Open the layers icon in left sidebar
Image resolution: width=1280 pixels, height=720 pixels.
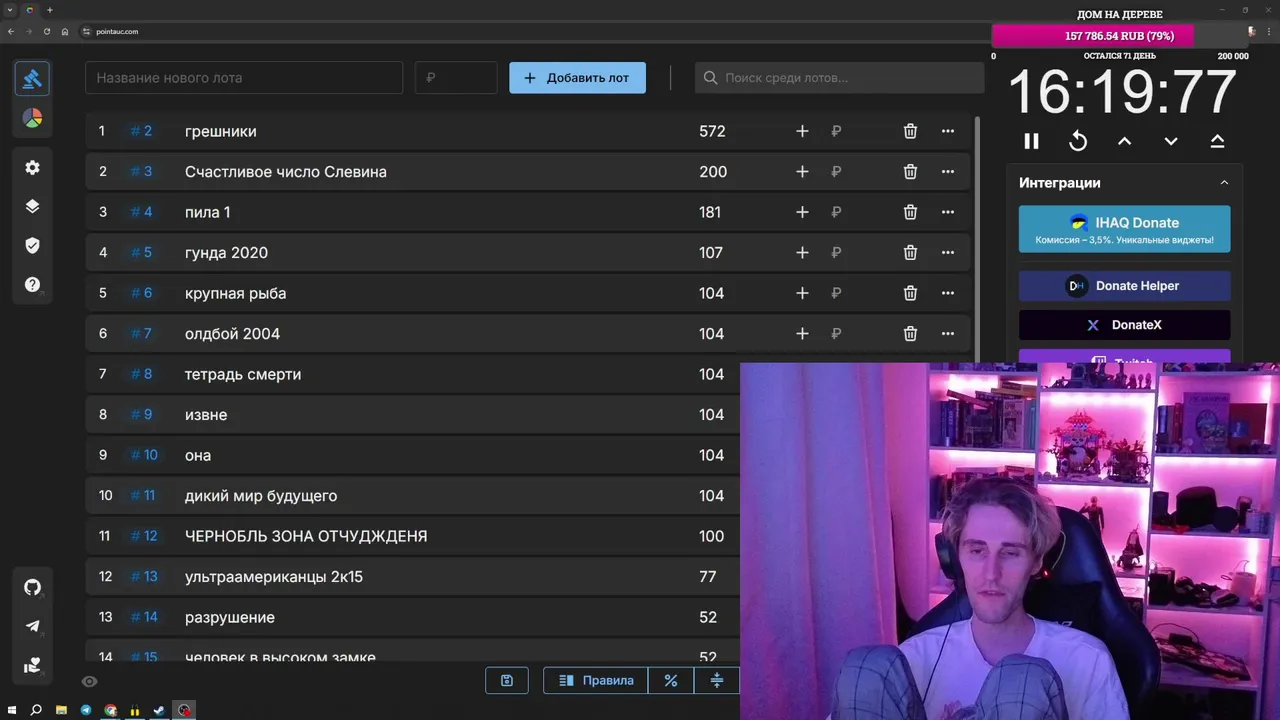click(32, 206)
